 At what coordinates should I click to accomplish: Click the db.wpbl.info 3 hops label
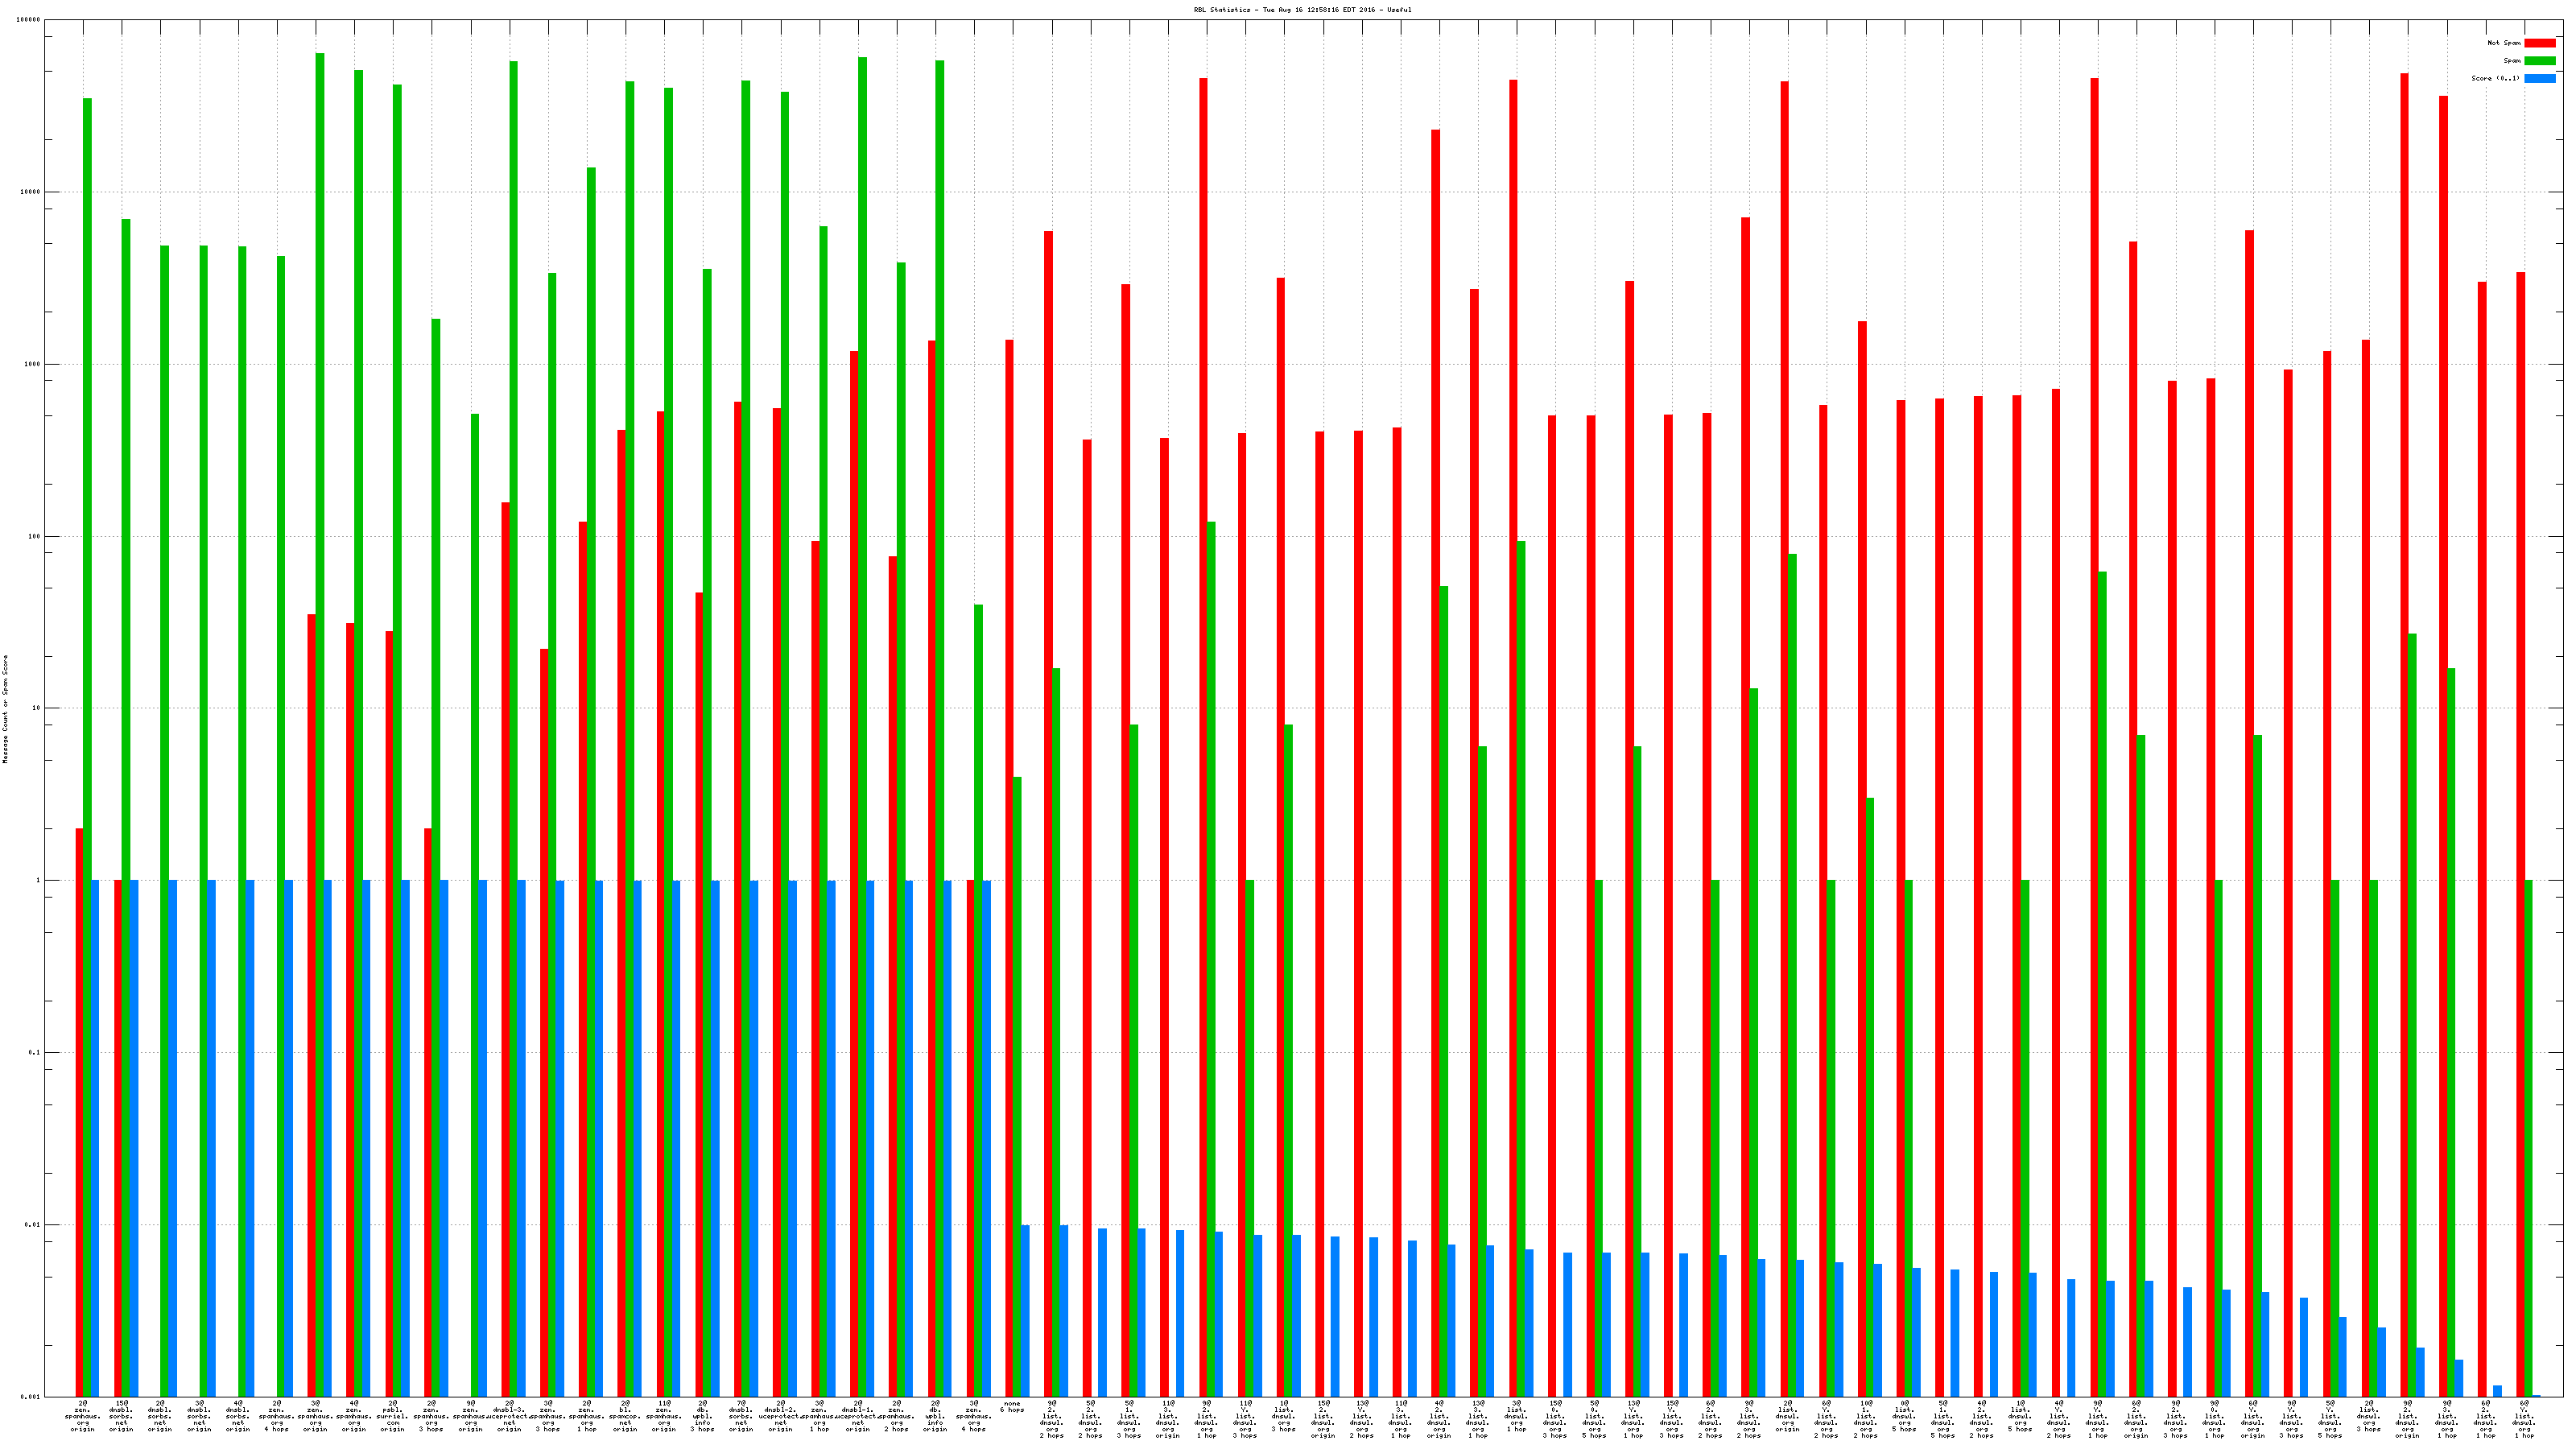pos(702,1416)
